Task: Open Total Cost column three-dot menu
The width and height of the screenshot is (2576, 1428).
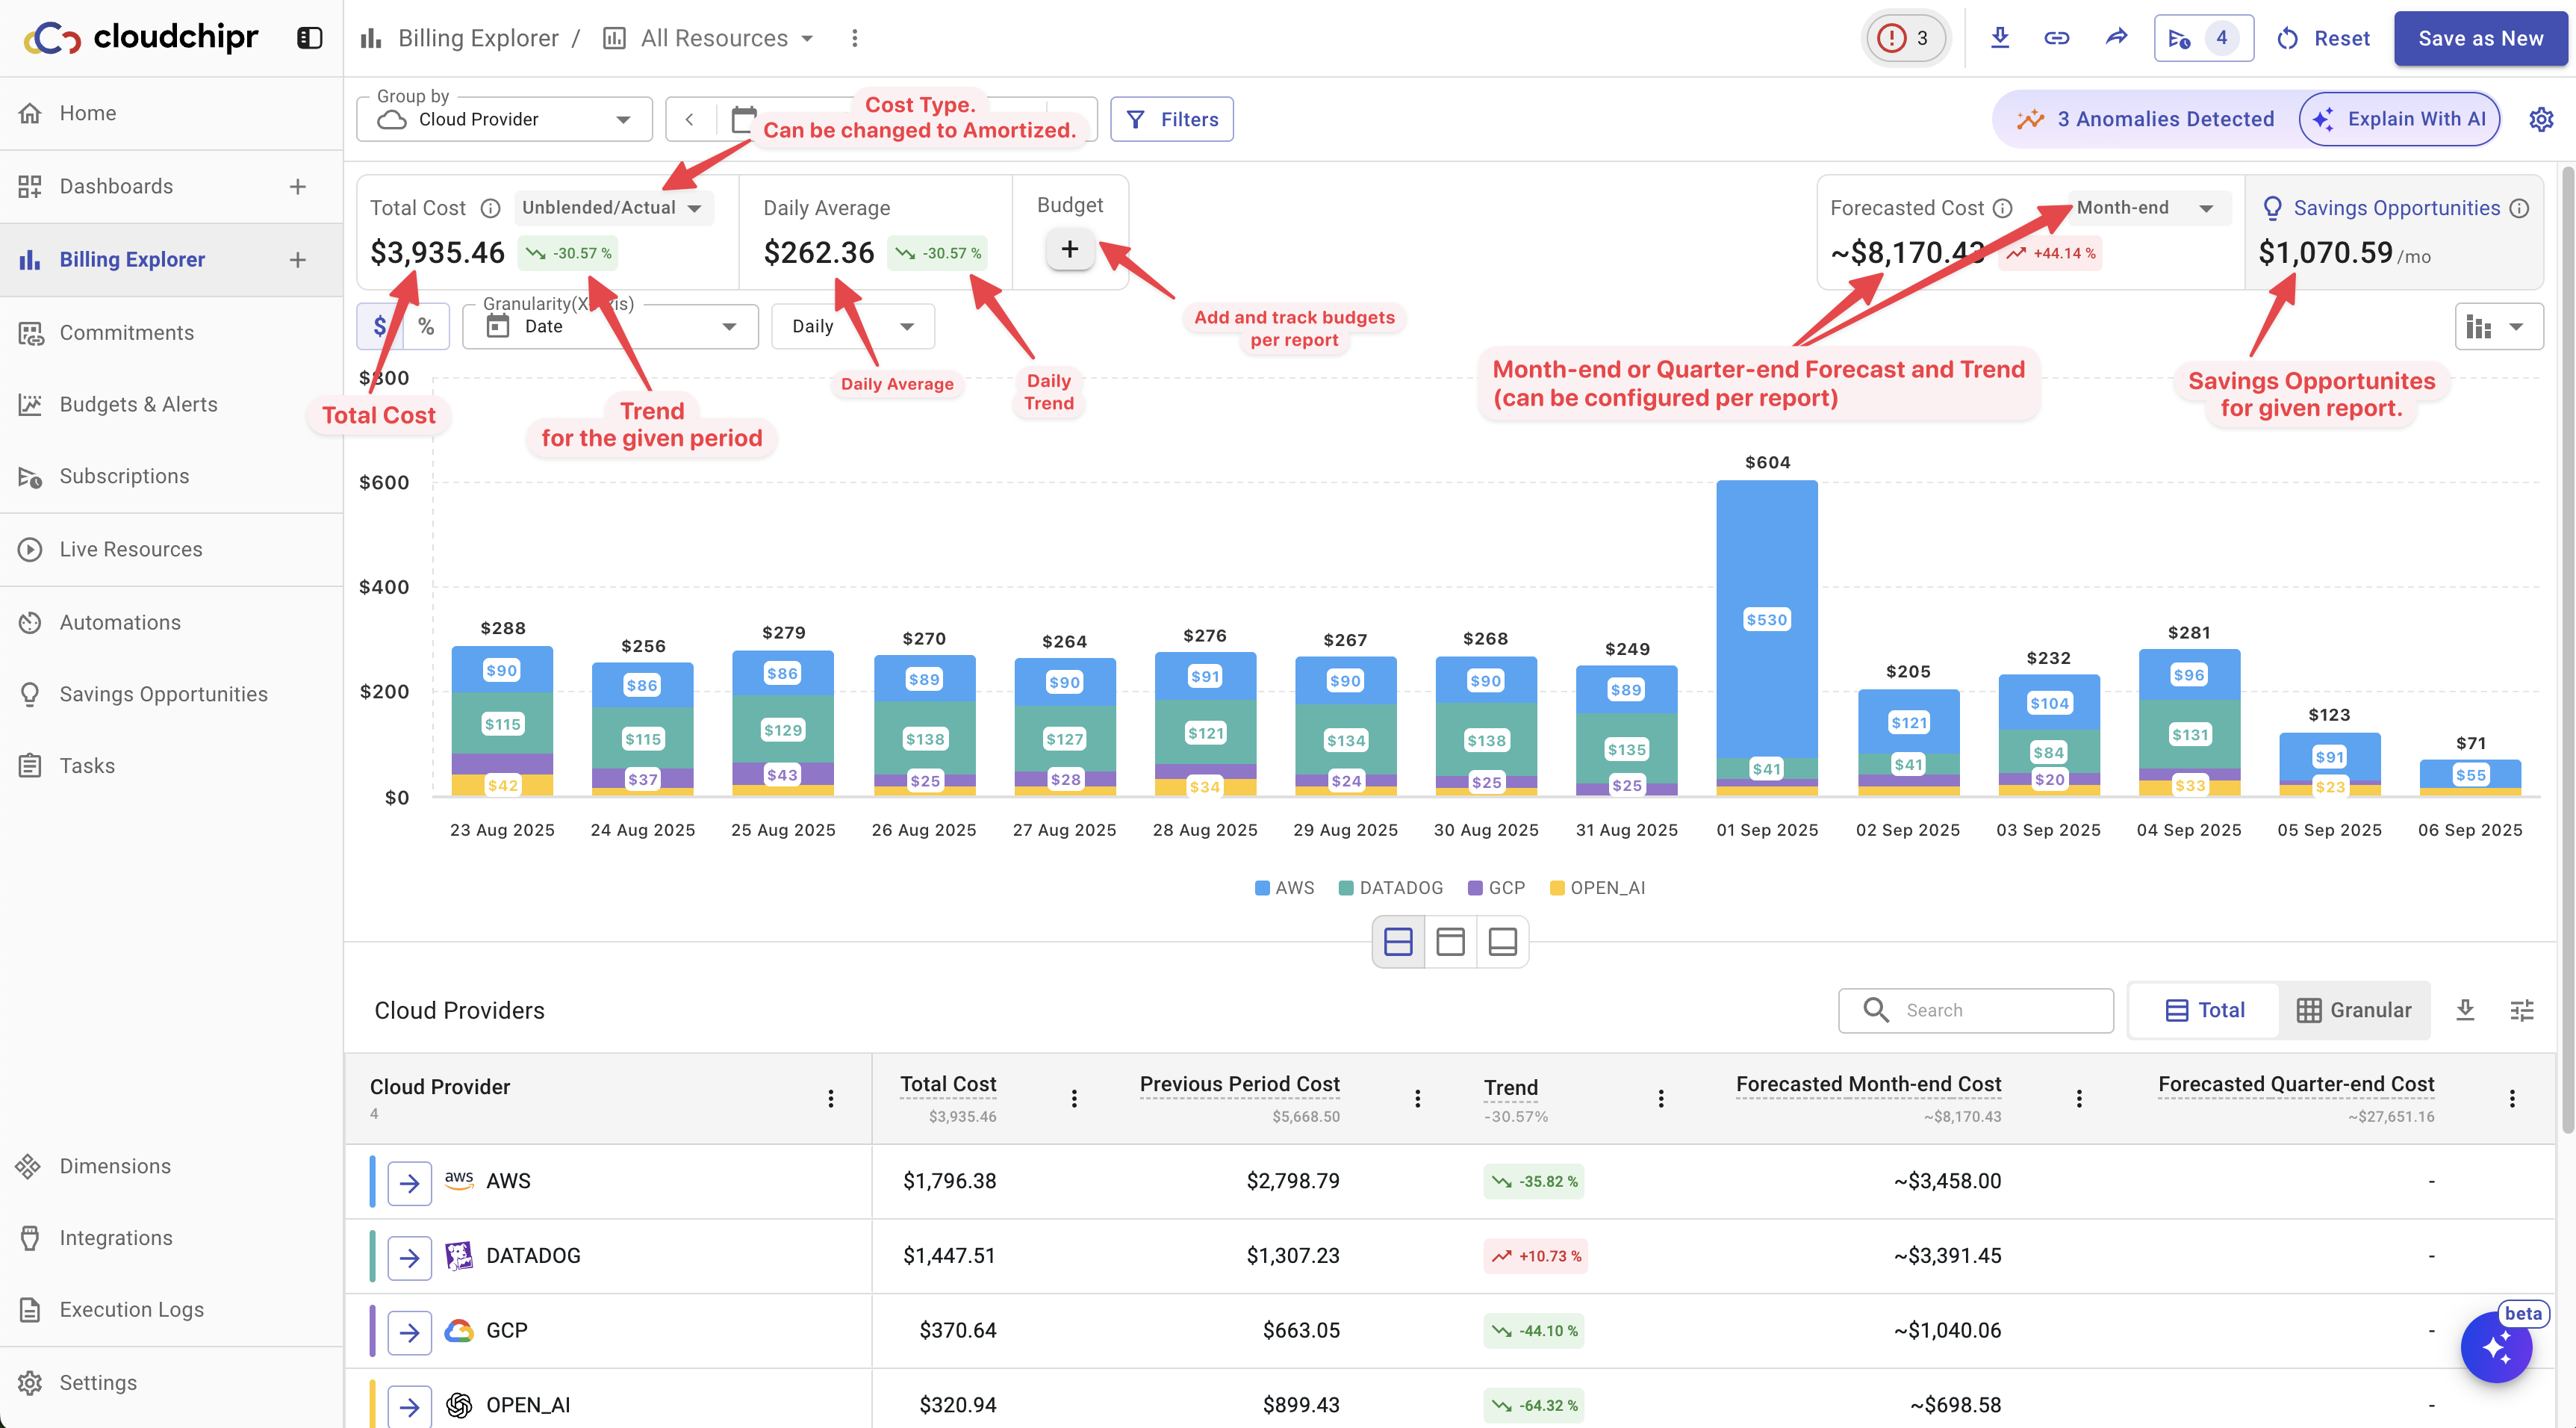Action: (x=1074, y=1098)
